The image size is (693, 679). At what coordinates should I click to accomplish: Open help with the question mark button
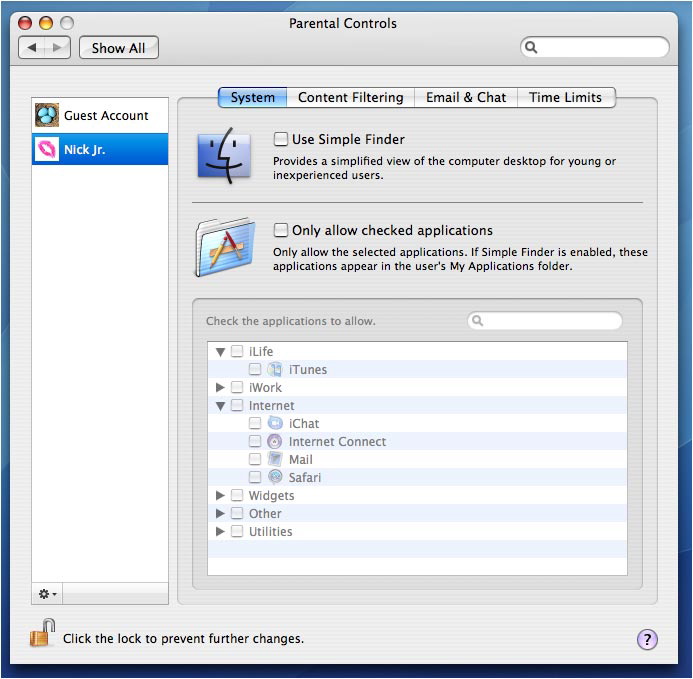[x=647, y=639]
